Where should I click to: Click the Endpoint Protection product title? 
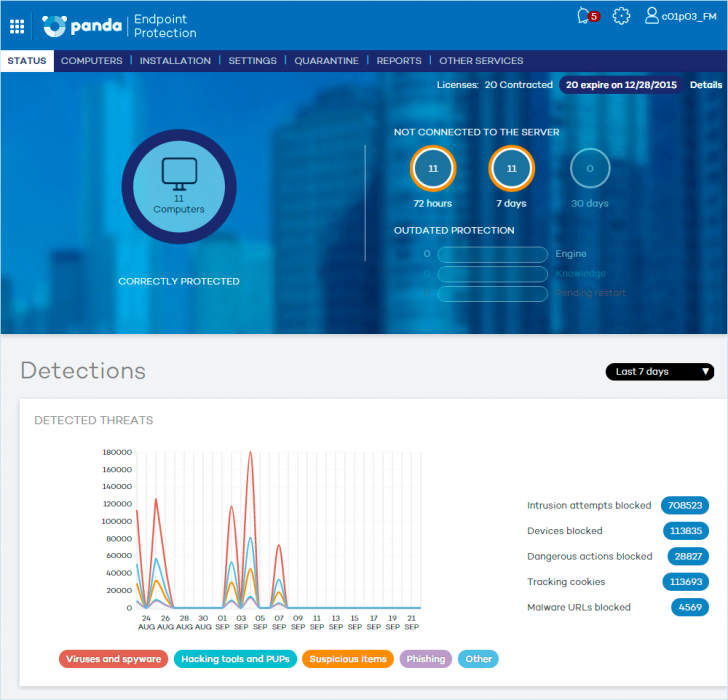click(165, 26)
